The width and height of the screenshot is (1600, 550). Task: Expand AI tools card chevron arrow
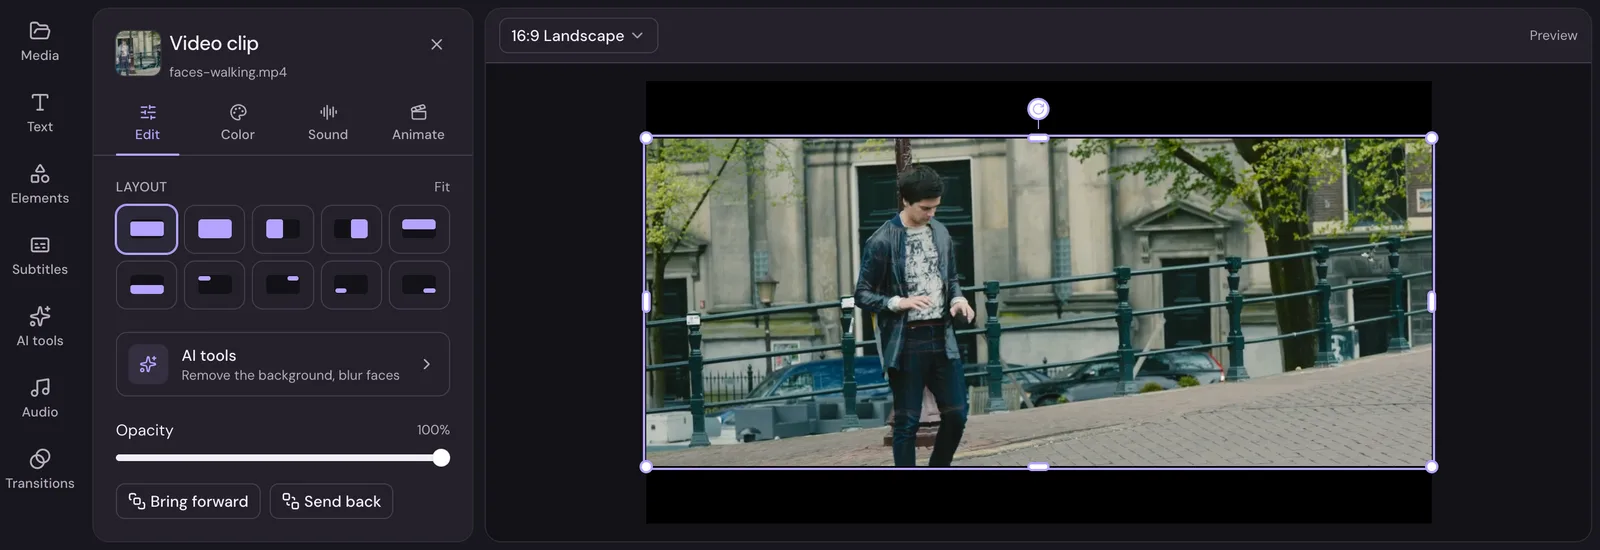427,364
